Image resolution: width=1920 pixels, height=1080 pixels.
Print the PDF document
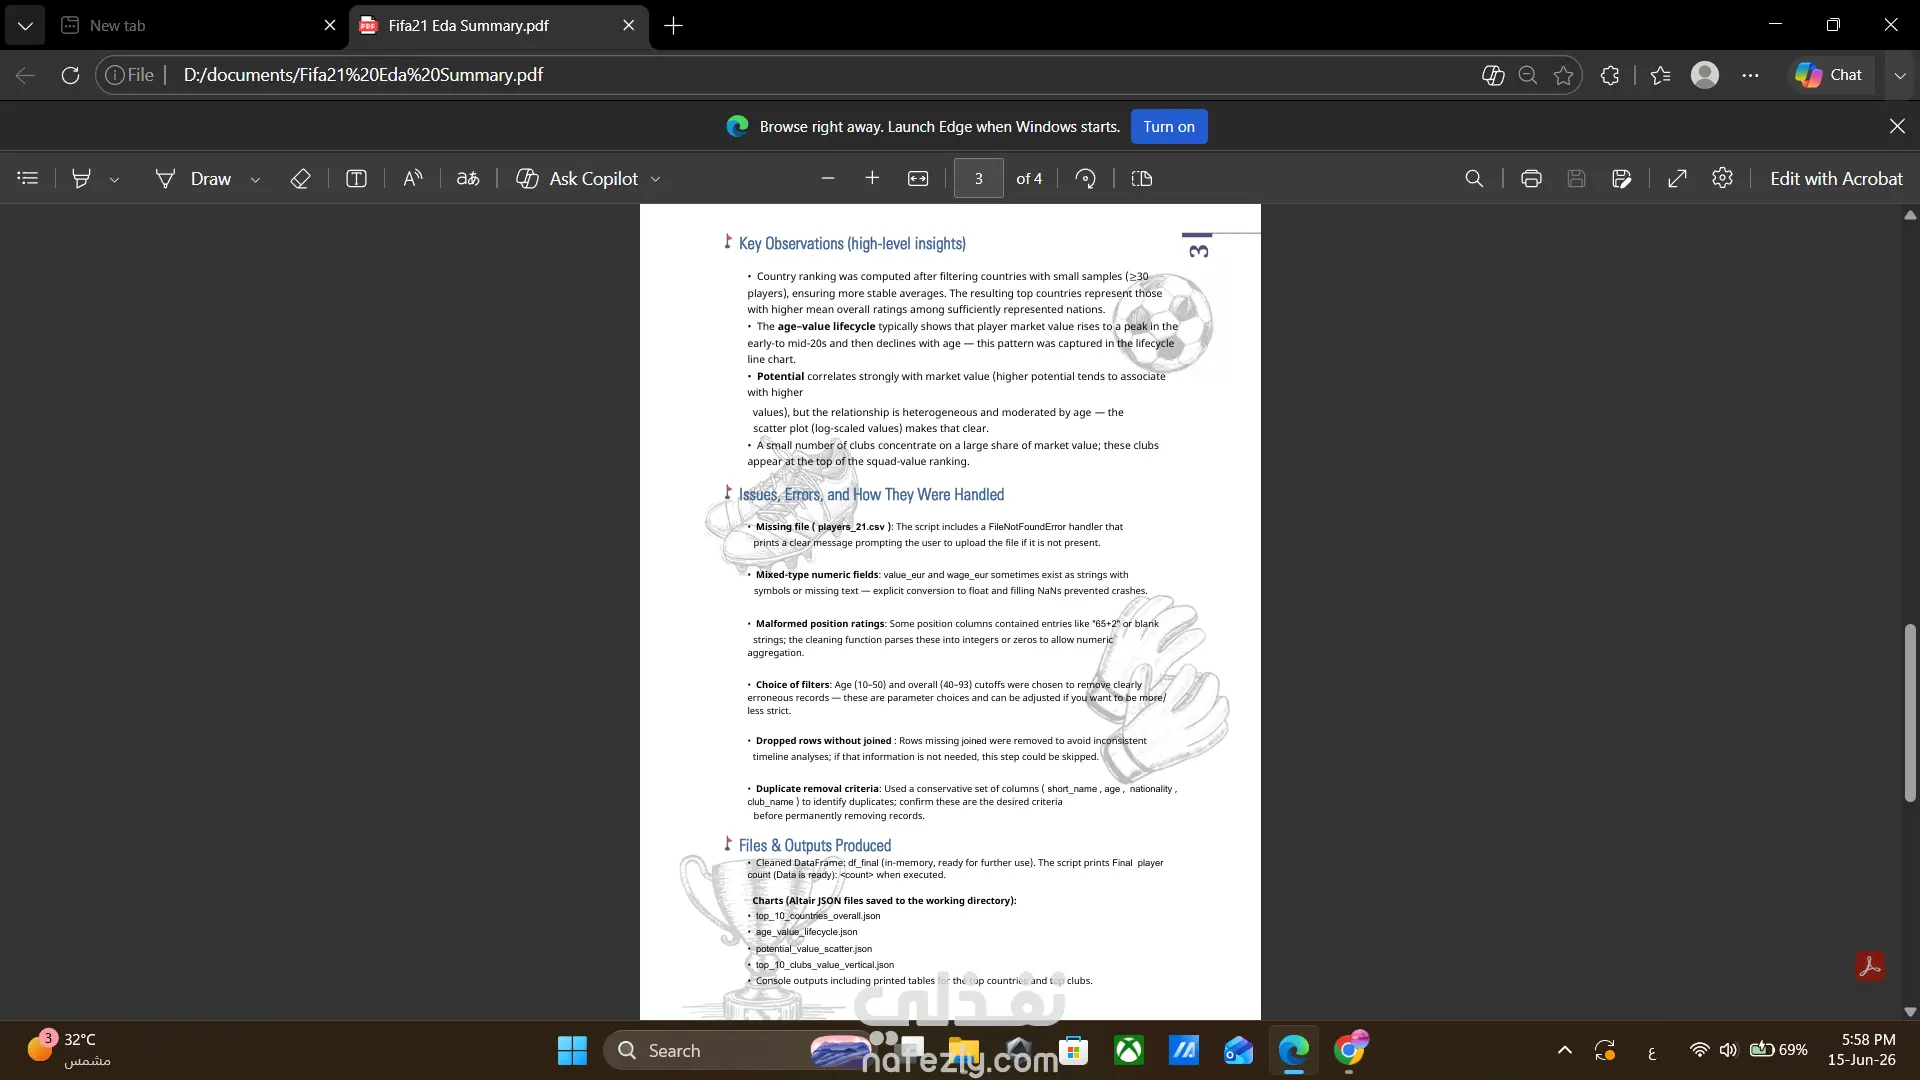(x=1531, y=178)
